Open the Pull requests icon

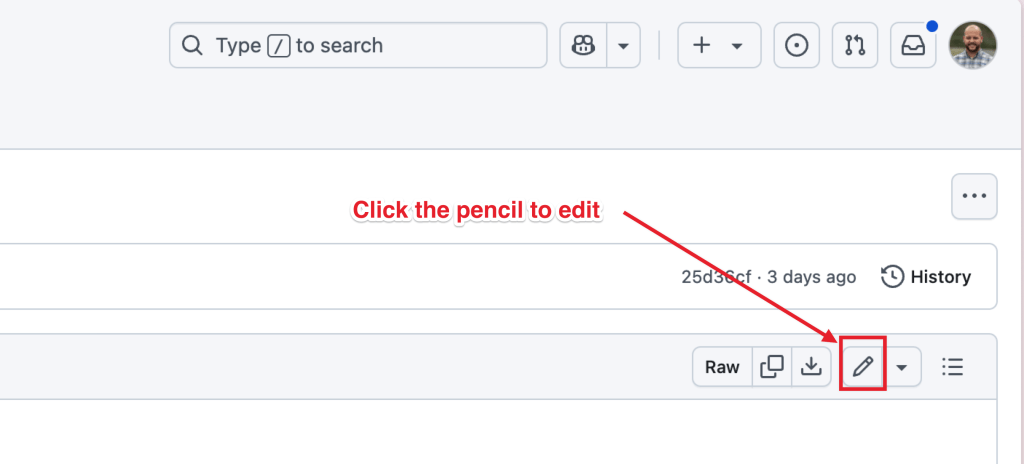tap(855, 46)
